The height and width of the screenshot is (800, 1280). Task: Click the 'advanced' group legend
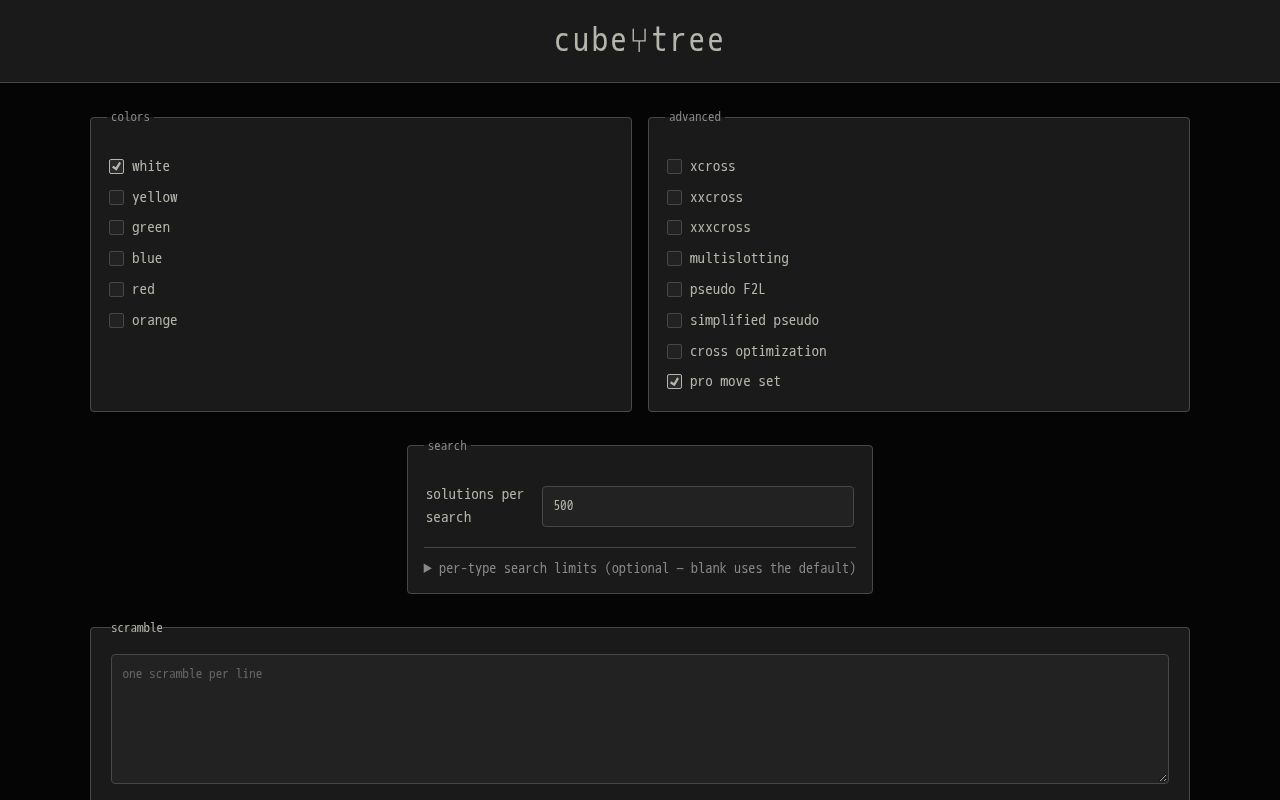coord(695,117)
